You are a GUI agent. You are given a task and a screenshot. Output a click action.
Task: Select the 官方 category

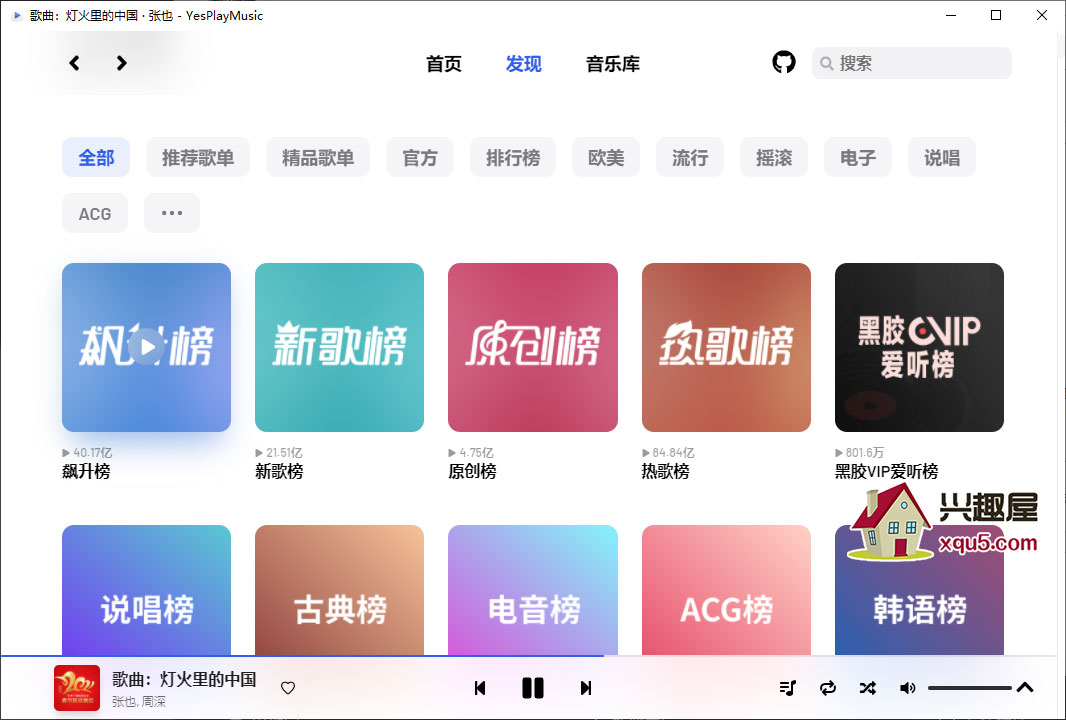(x=419, y=157)
